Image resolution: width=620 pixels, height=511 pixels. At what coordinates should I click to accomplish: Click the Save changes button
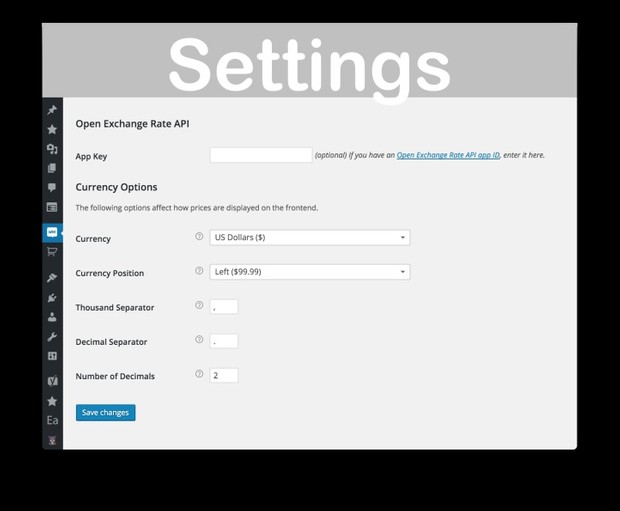(x=106, y=413)
